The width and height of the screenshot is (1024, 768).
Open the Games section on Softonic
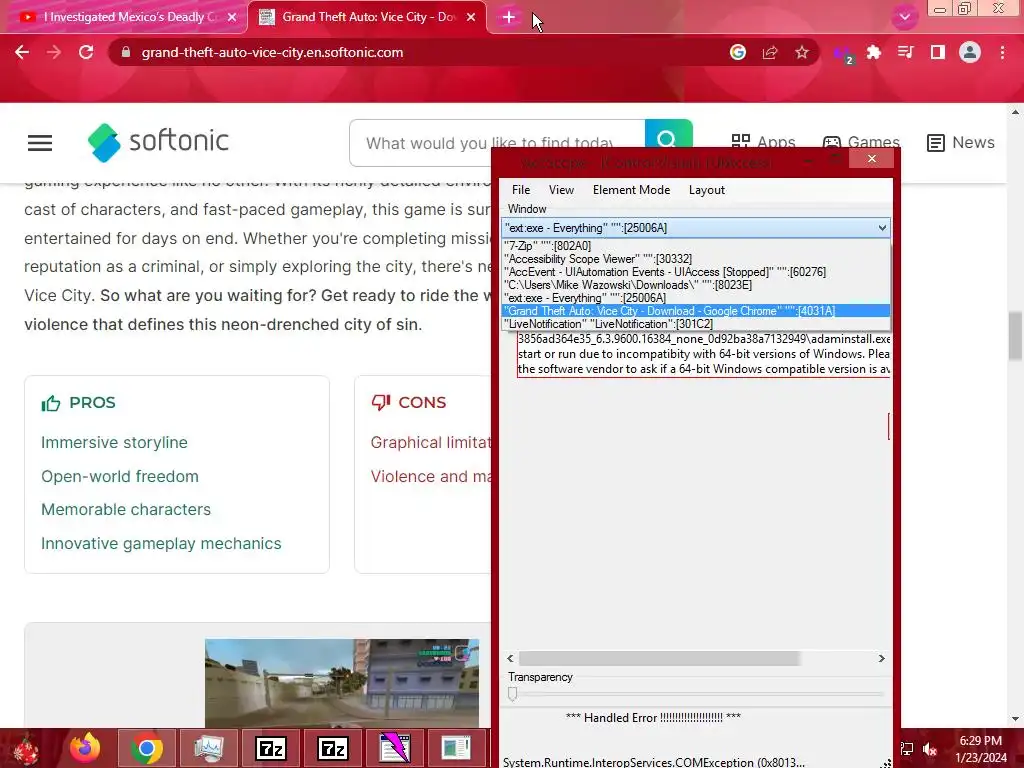click(861, 142)
